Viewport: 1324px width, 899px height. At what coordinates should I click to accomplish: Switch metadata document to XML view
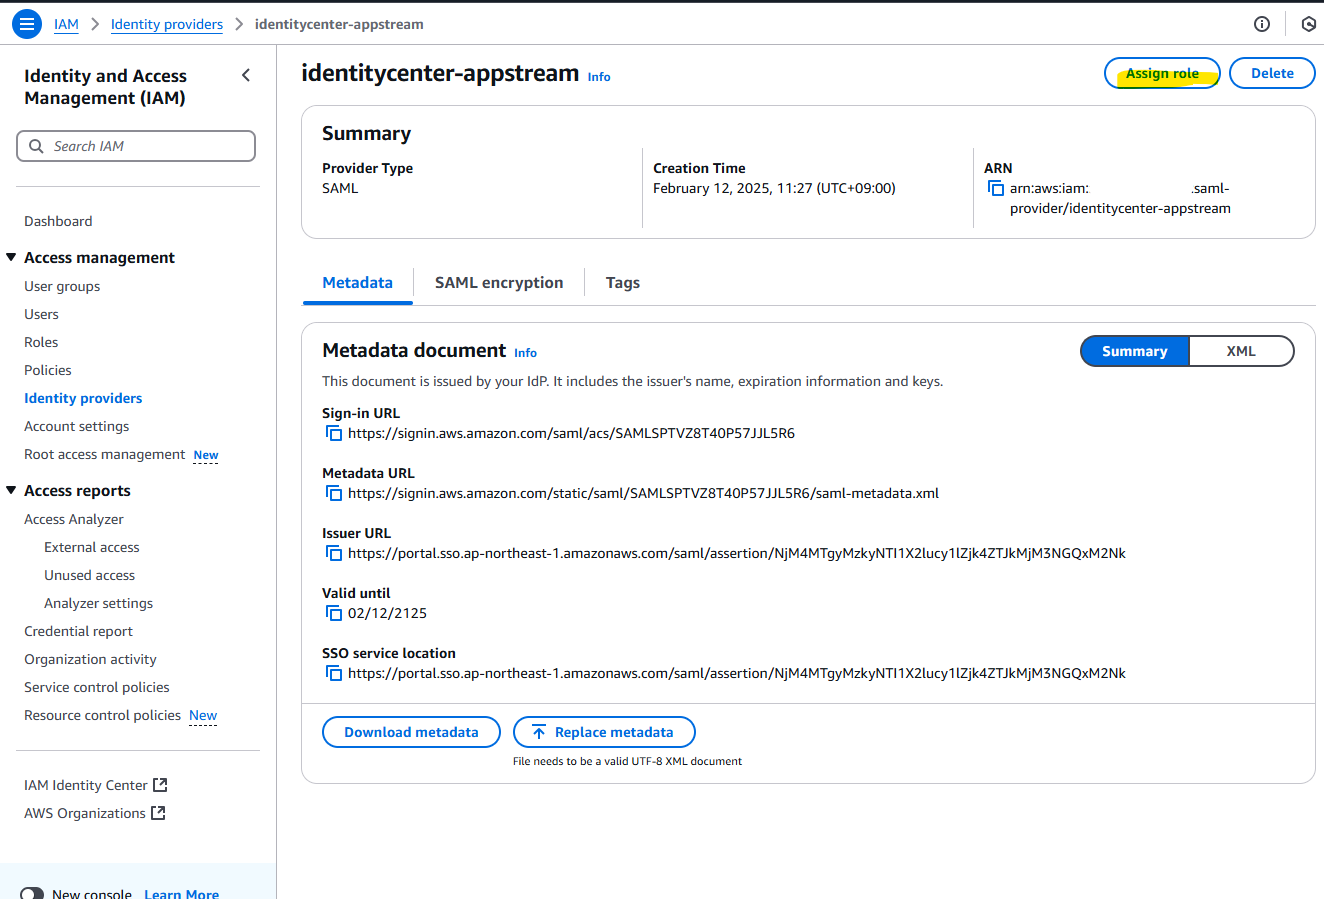[x=1241, y=351]
